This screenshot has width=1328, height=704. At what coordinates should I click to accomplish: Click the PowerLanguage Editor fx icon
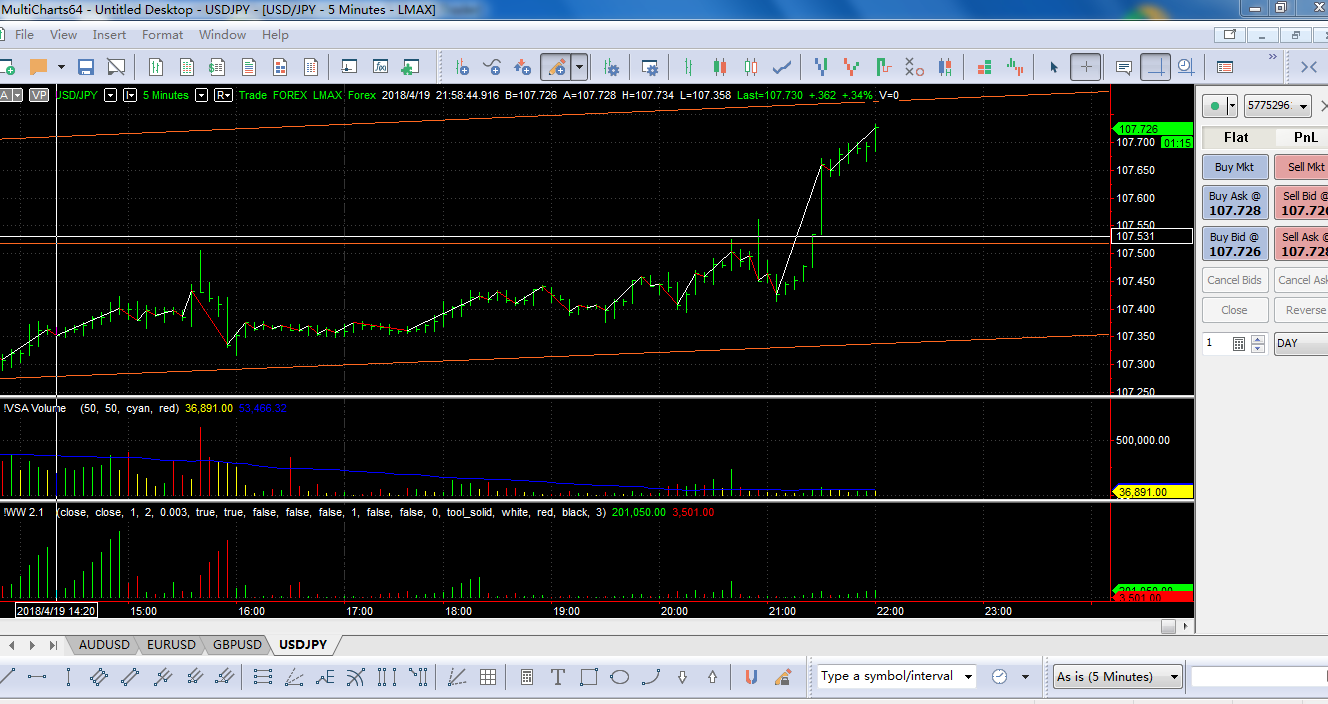381,67
